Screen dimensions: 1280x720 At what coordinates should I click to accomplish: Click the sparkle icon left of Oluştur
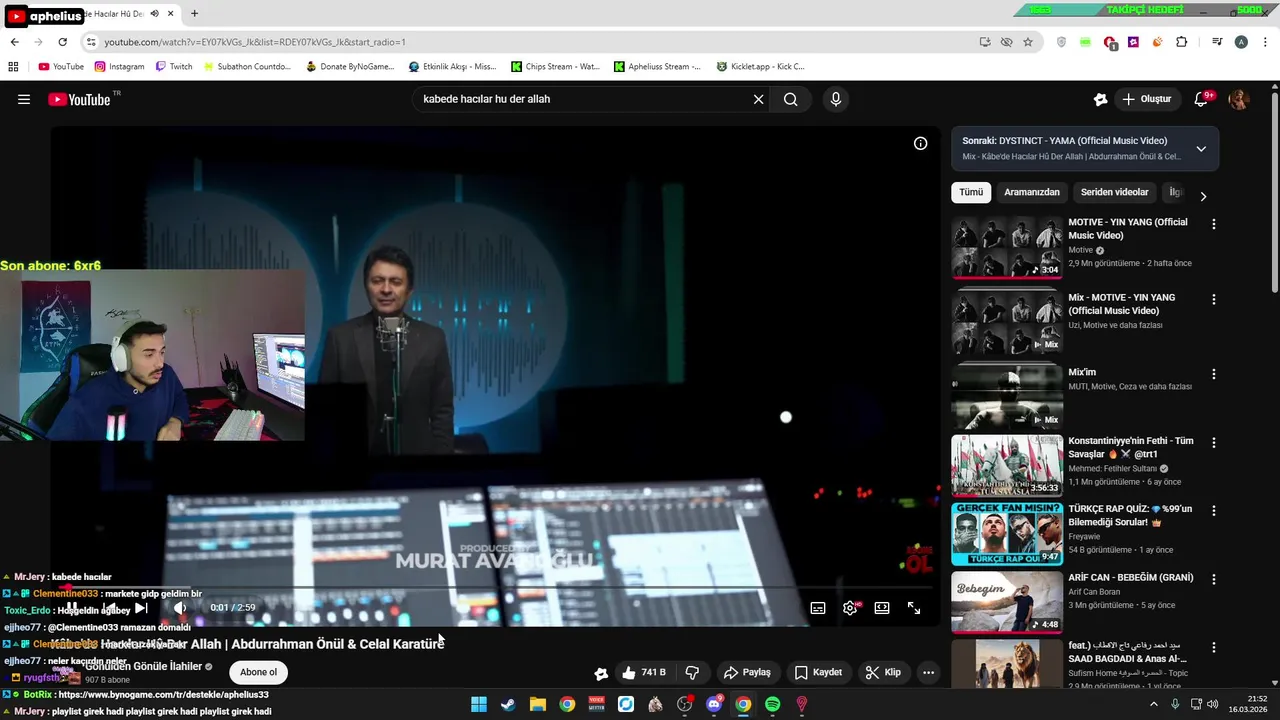point(1100,99)
